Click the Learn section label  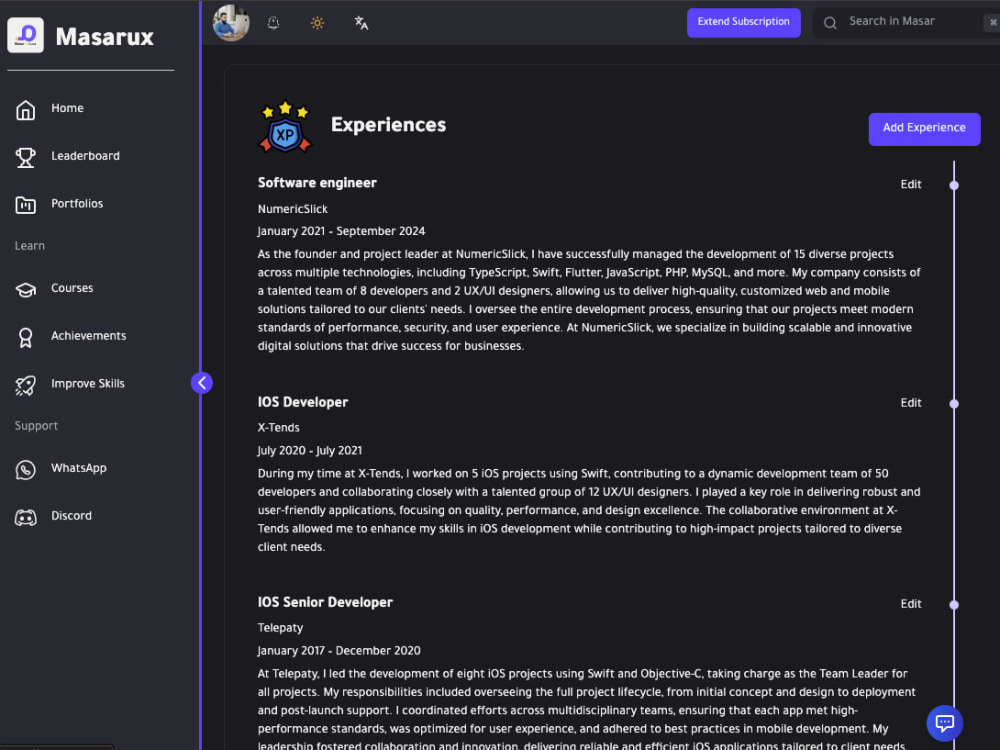tap(30, 246)
